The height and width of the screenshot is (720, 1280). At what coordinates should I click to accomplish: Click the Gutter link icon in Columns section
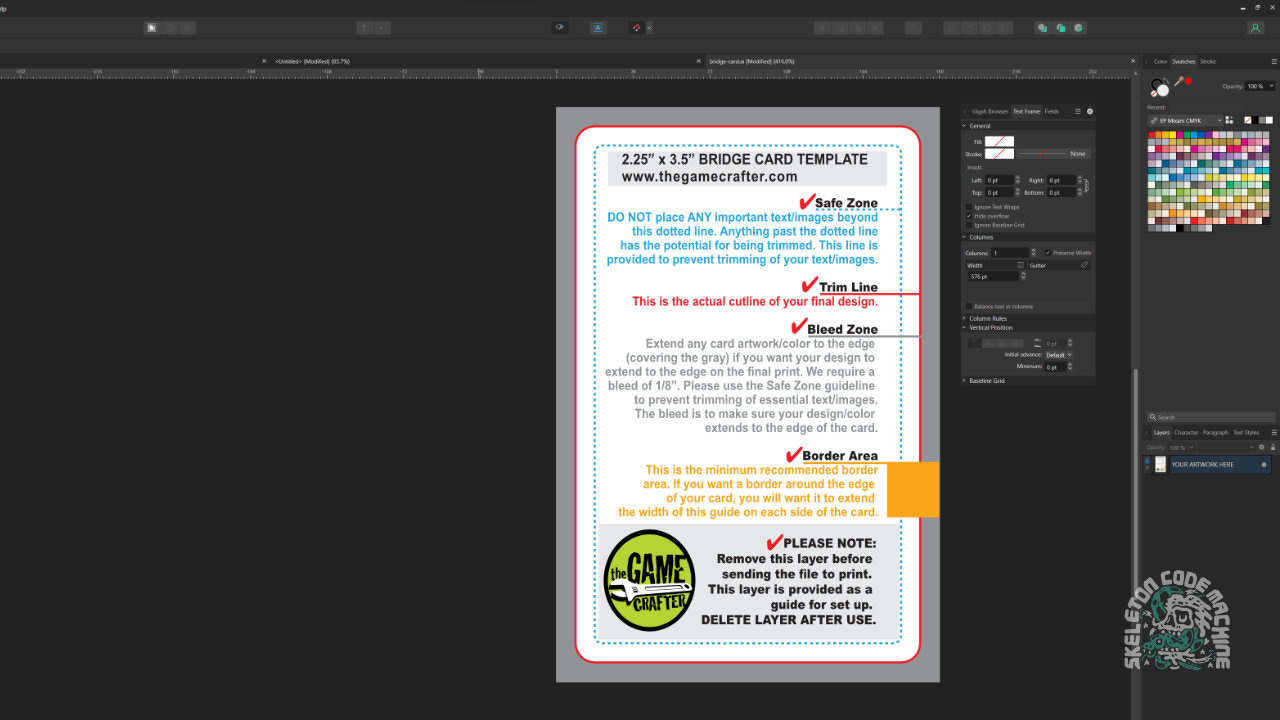pos(1085,265)
